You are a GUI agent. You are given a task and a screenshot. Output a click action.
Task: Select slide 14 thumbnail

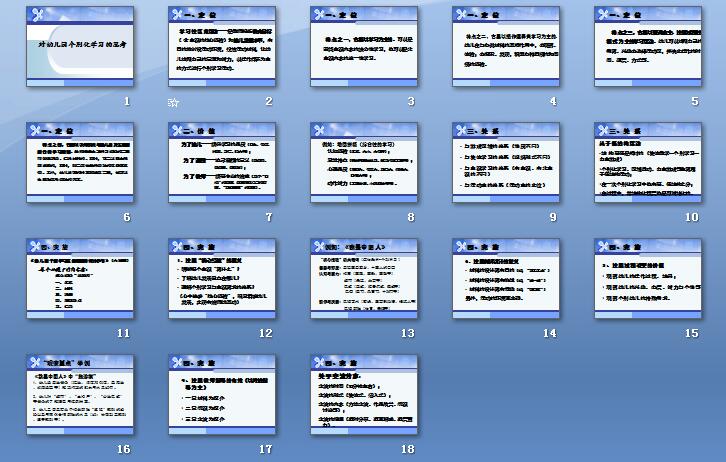(506, 279)
